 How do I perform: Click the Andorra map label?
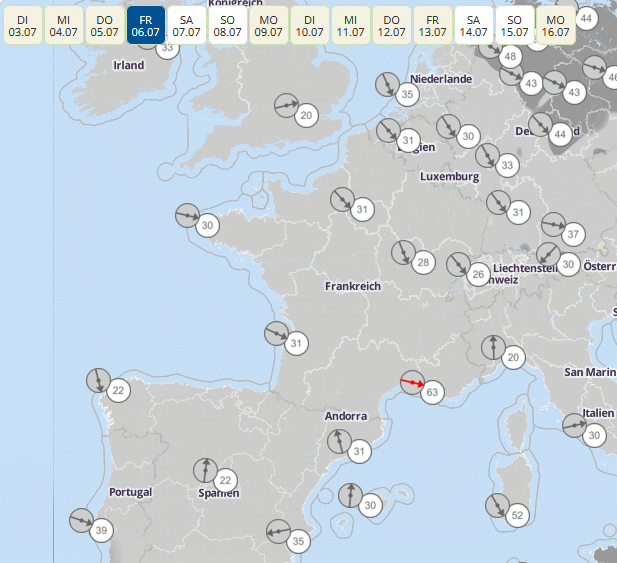point(345,415)
